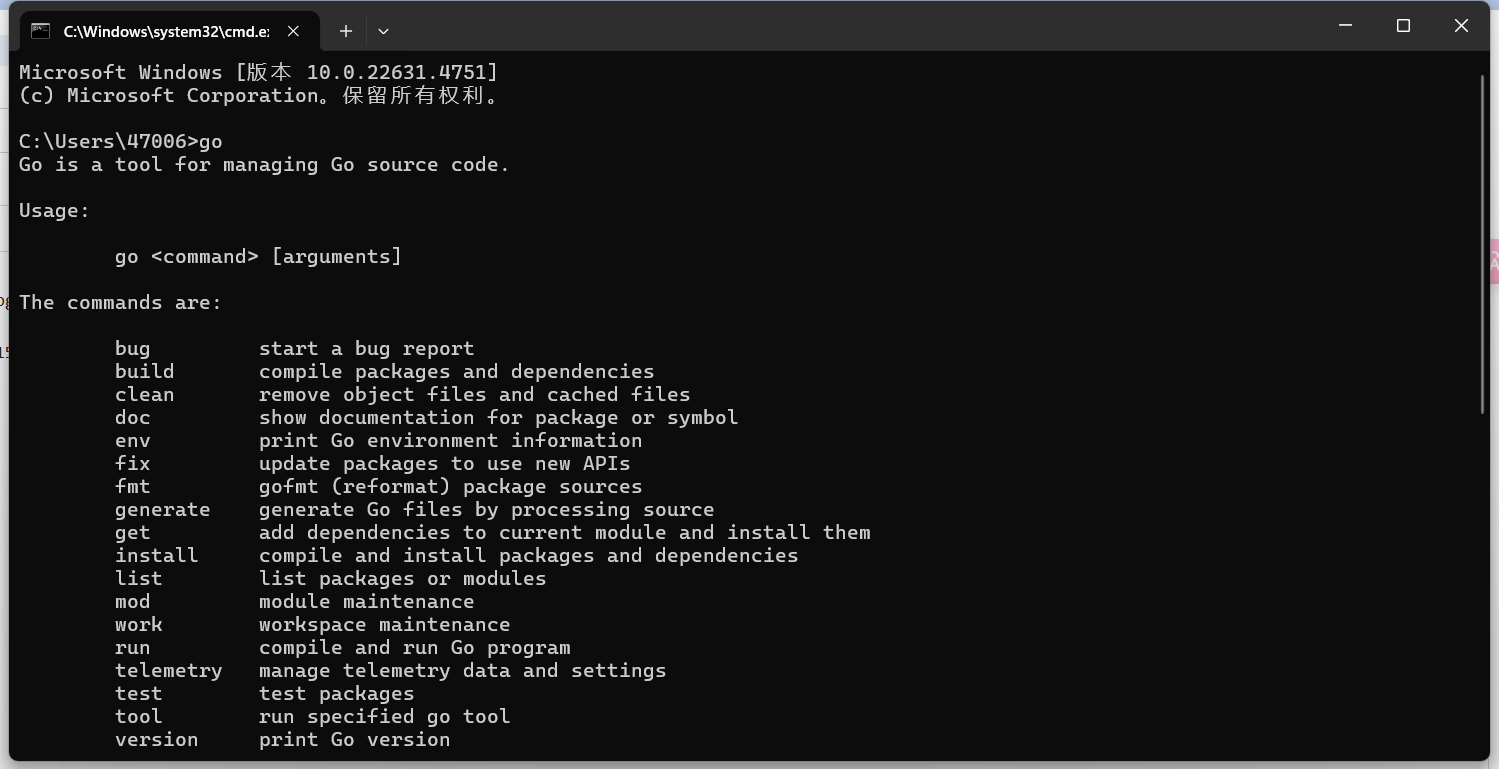Open a new terminal tab
The image size is (1499, 769).
(346, 31)
